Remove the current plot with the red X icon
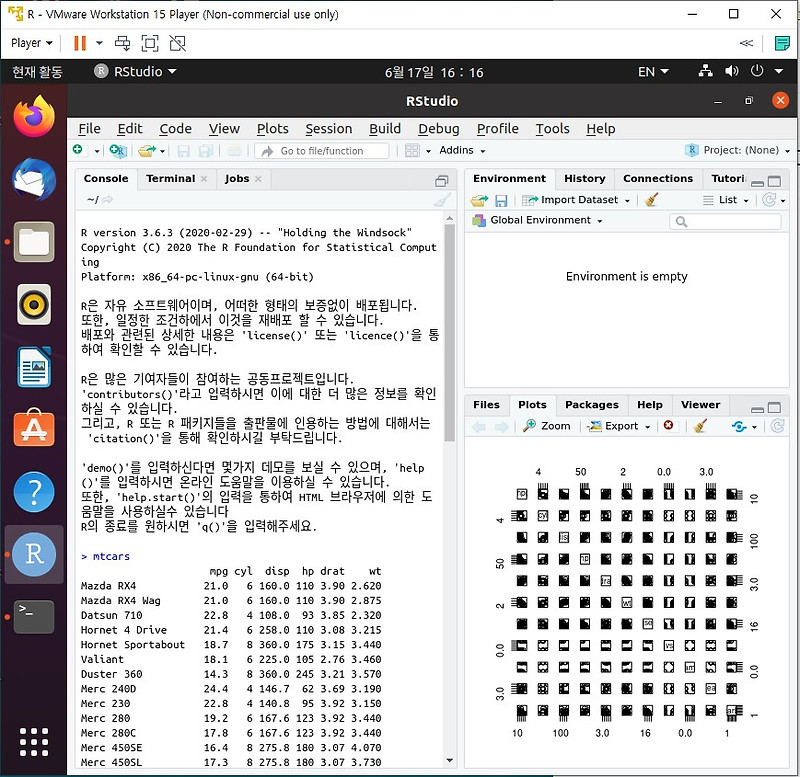This screenshot has width=800, height=777. point(668,426)
